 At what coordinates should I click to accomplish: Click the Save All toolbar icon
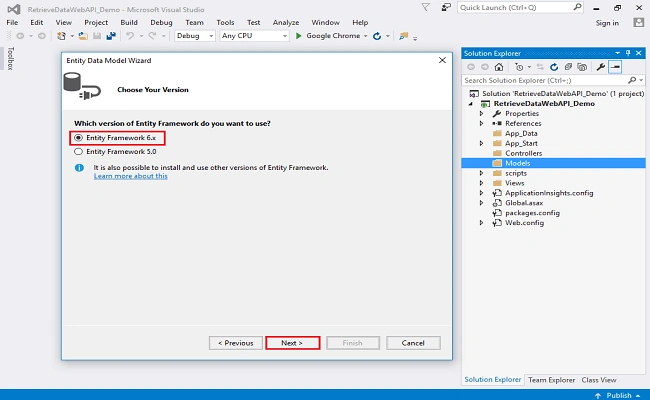(x=111, y=36)
